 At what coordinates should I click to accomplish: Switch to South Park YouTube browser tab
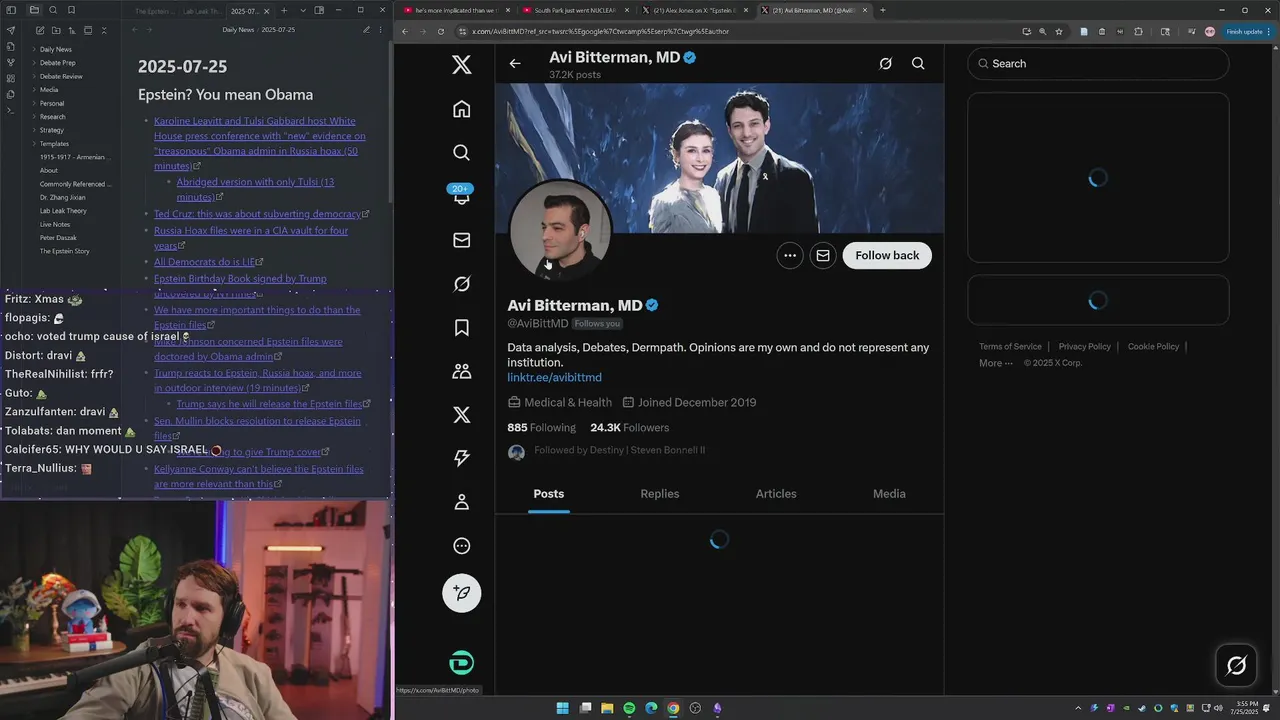[x=575, y=10]
